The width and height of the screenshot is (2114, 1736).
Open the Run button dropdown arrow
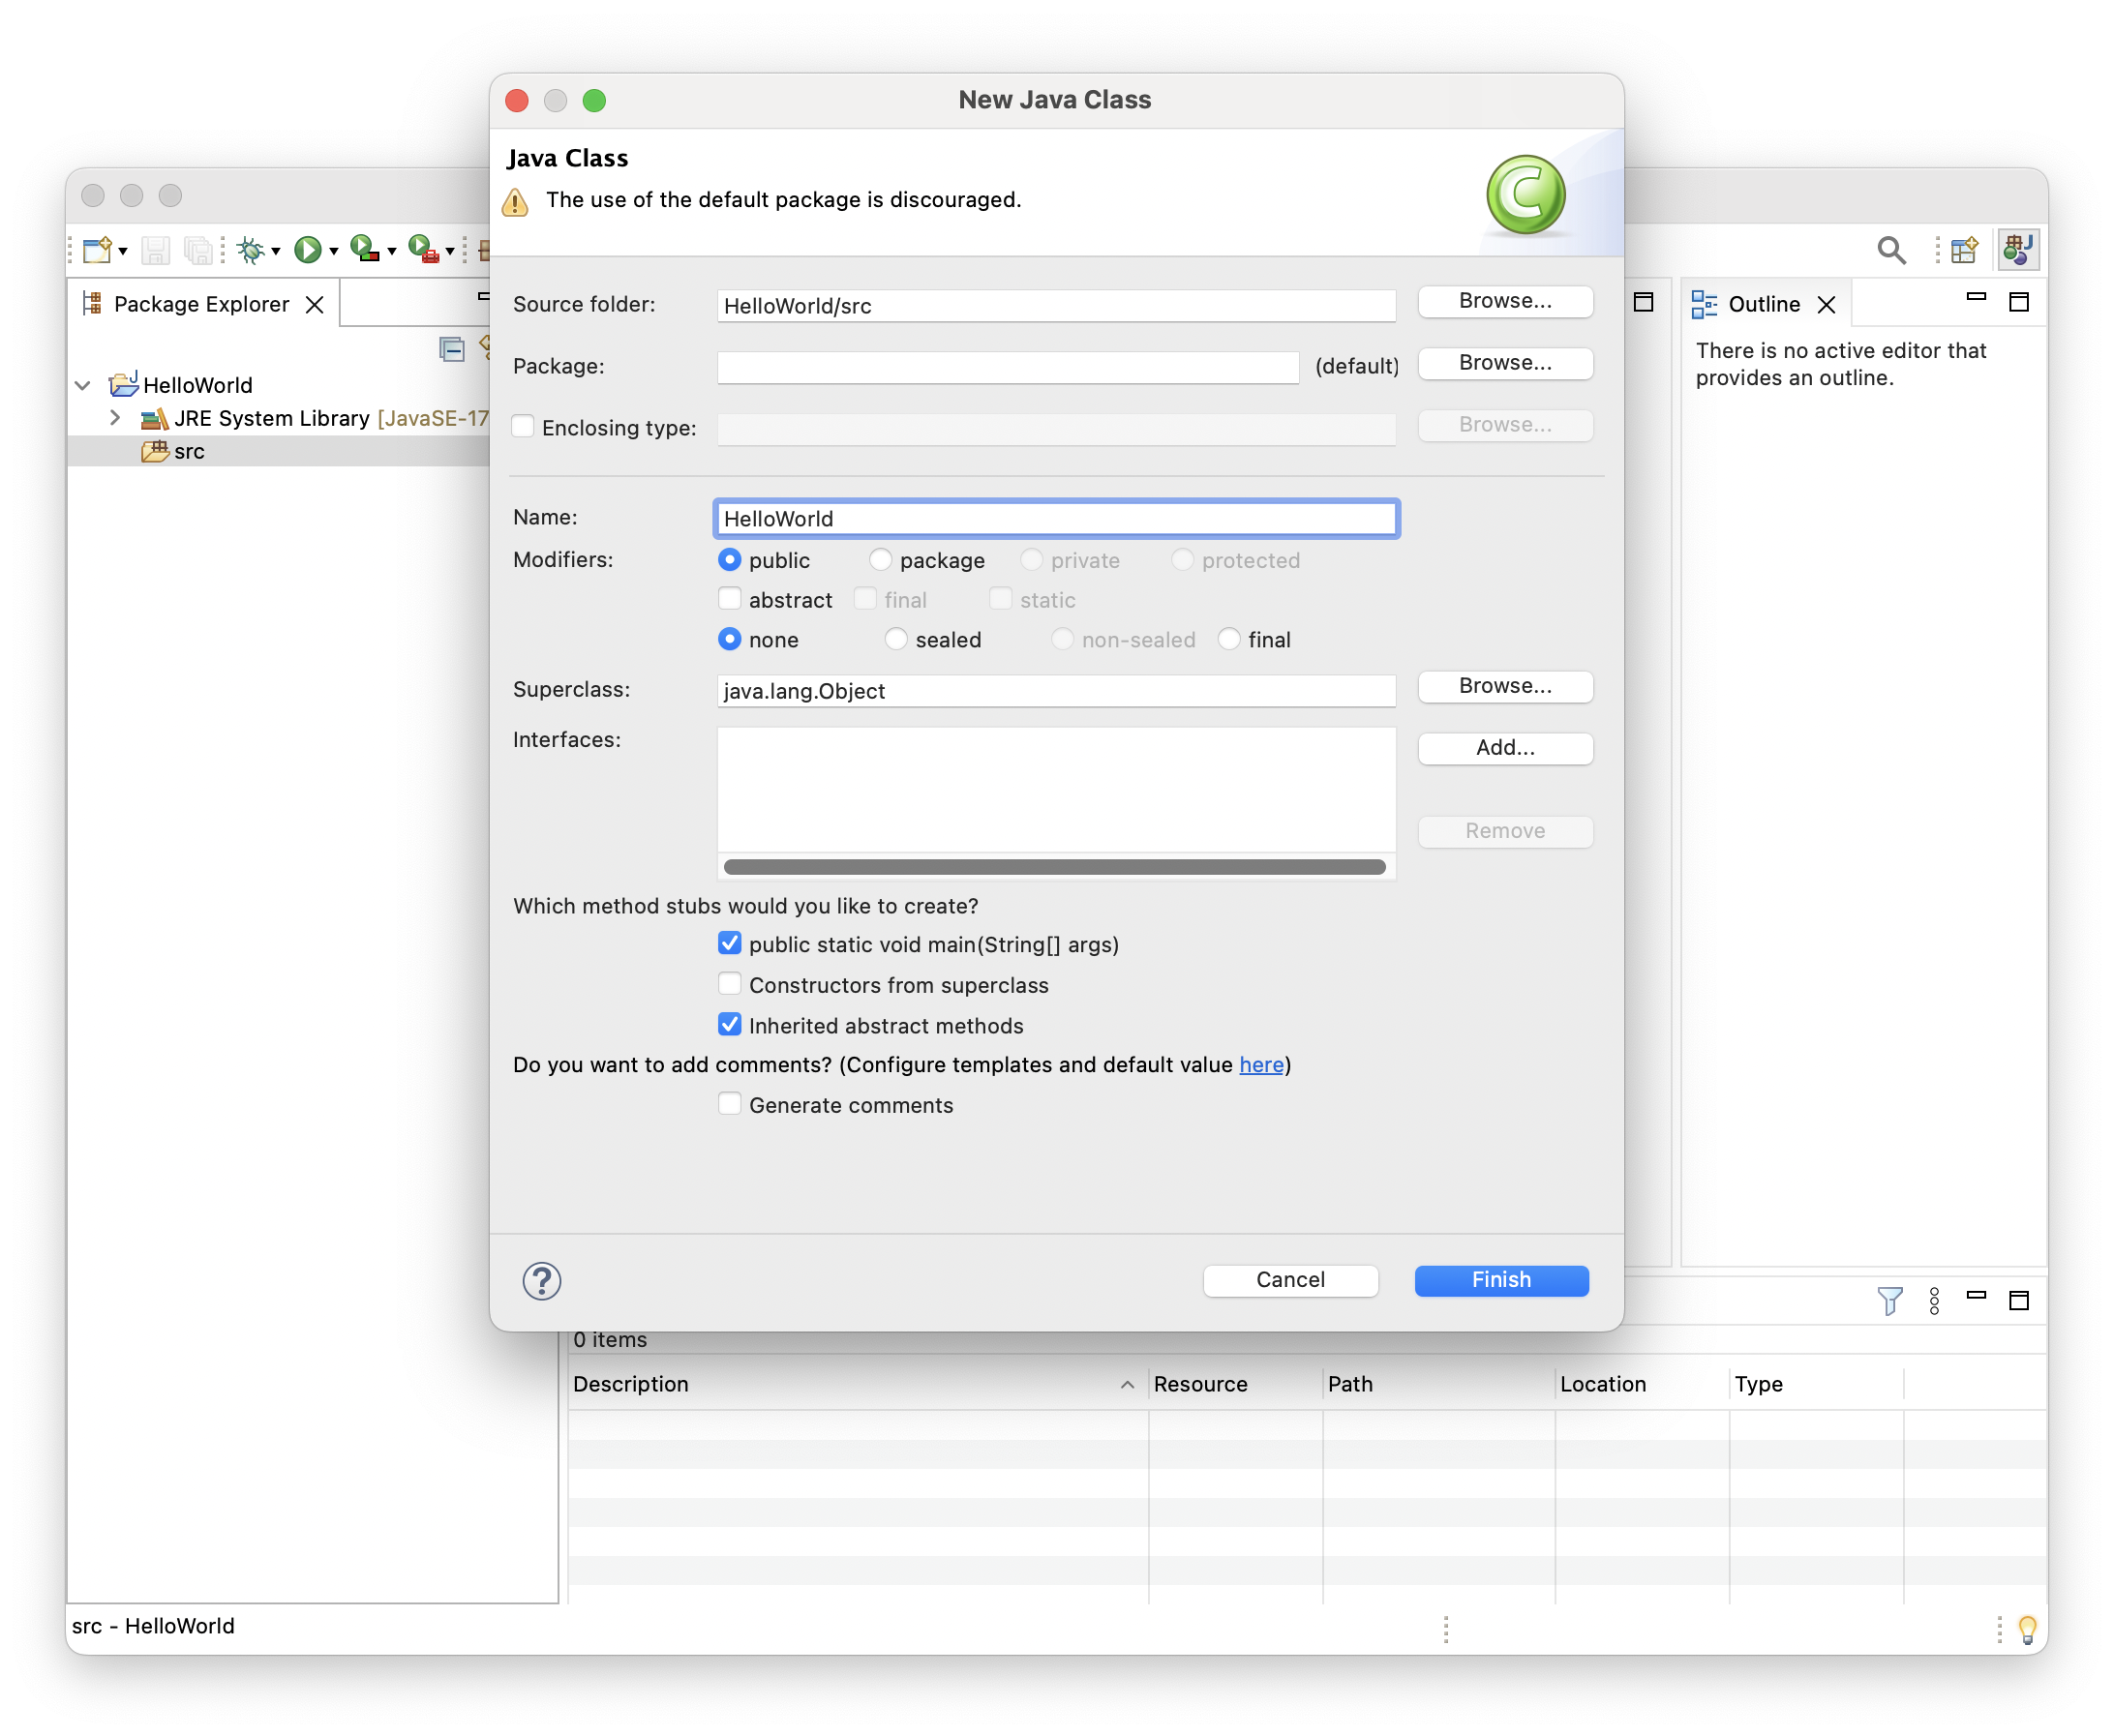[334, 251]
